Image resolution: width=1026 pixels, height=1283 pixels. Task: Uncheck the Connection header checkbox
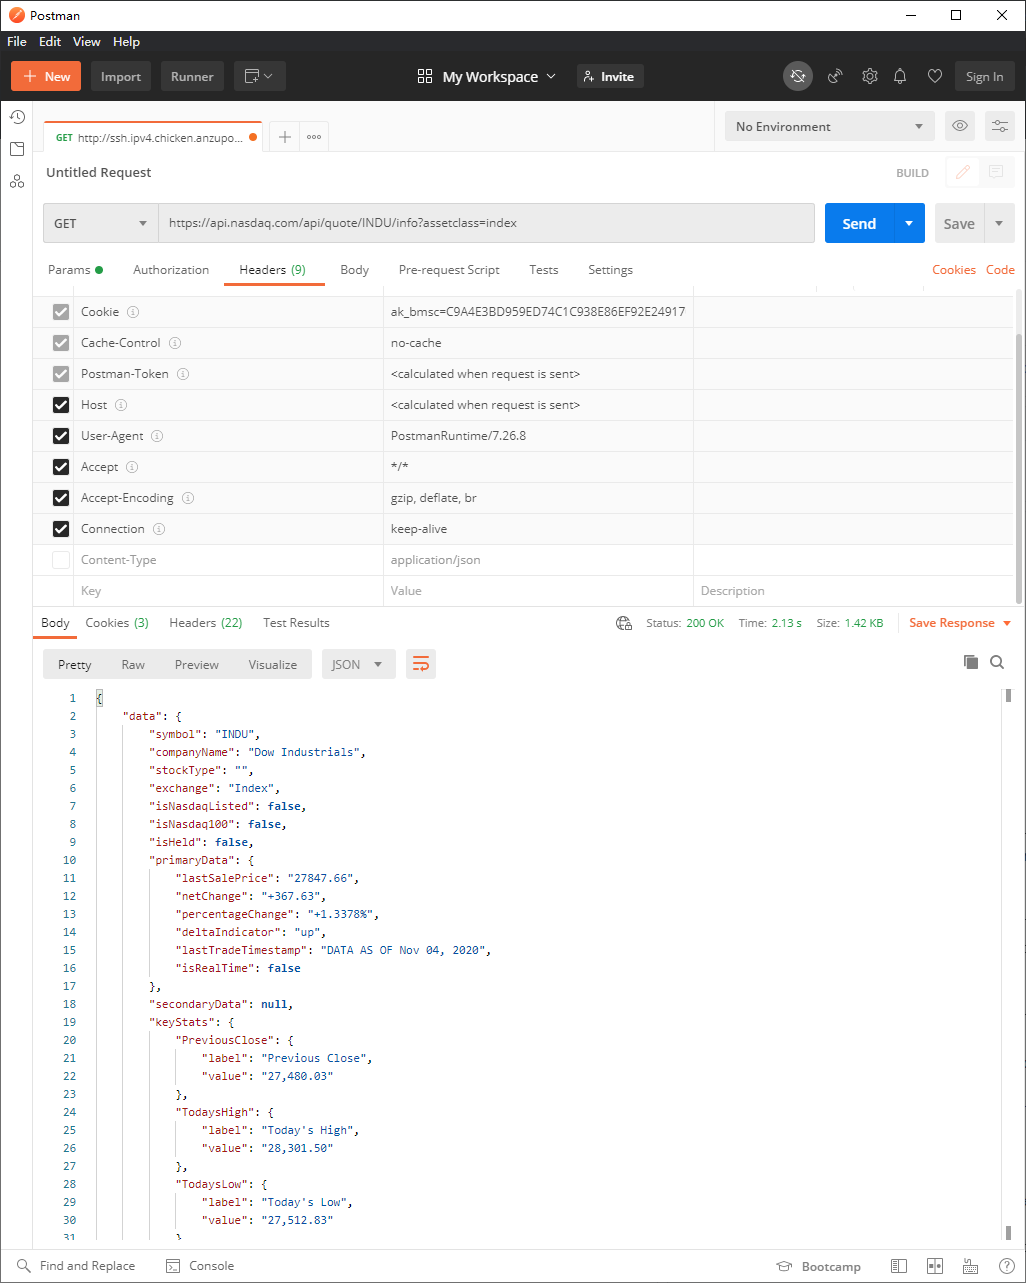click(61, 529)
